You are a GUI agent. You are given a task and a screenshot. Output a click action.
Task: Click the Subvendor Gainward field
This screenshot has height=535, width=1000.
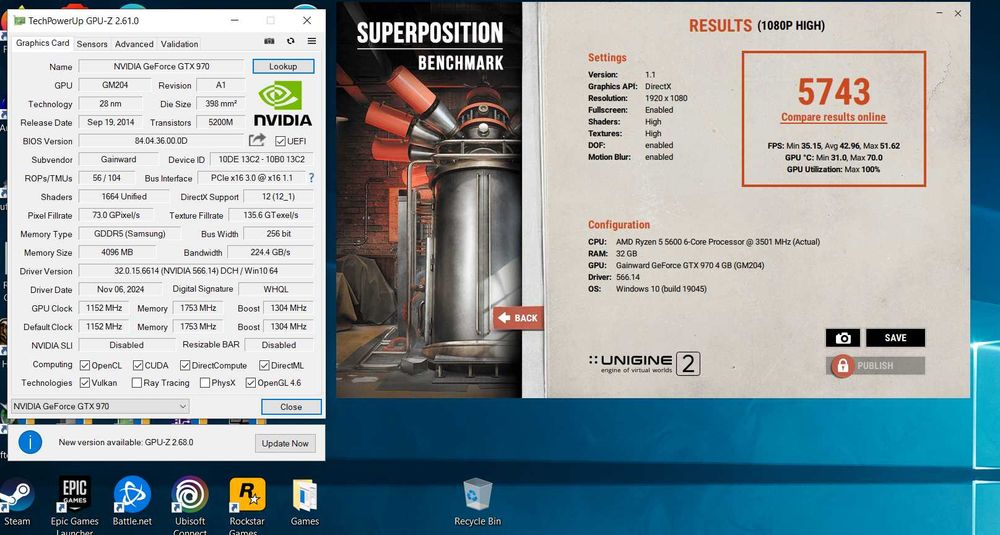(118, 159)
